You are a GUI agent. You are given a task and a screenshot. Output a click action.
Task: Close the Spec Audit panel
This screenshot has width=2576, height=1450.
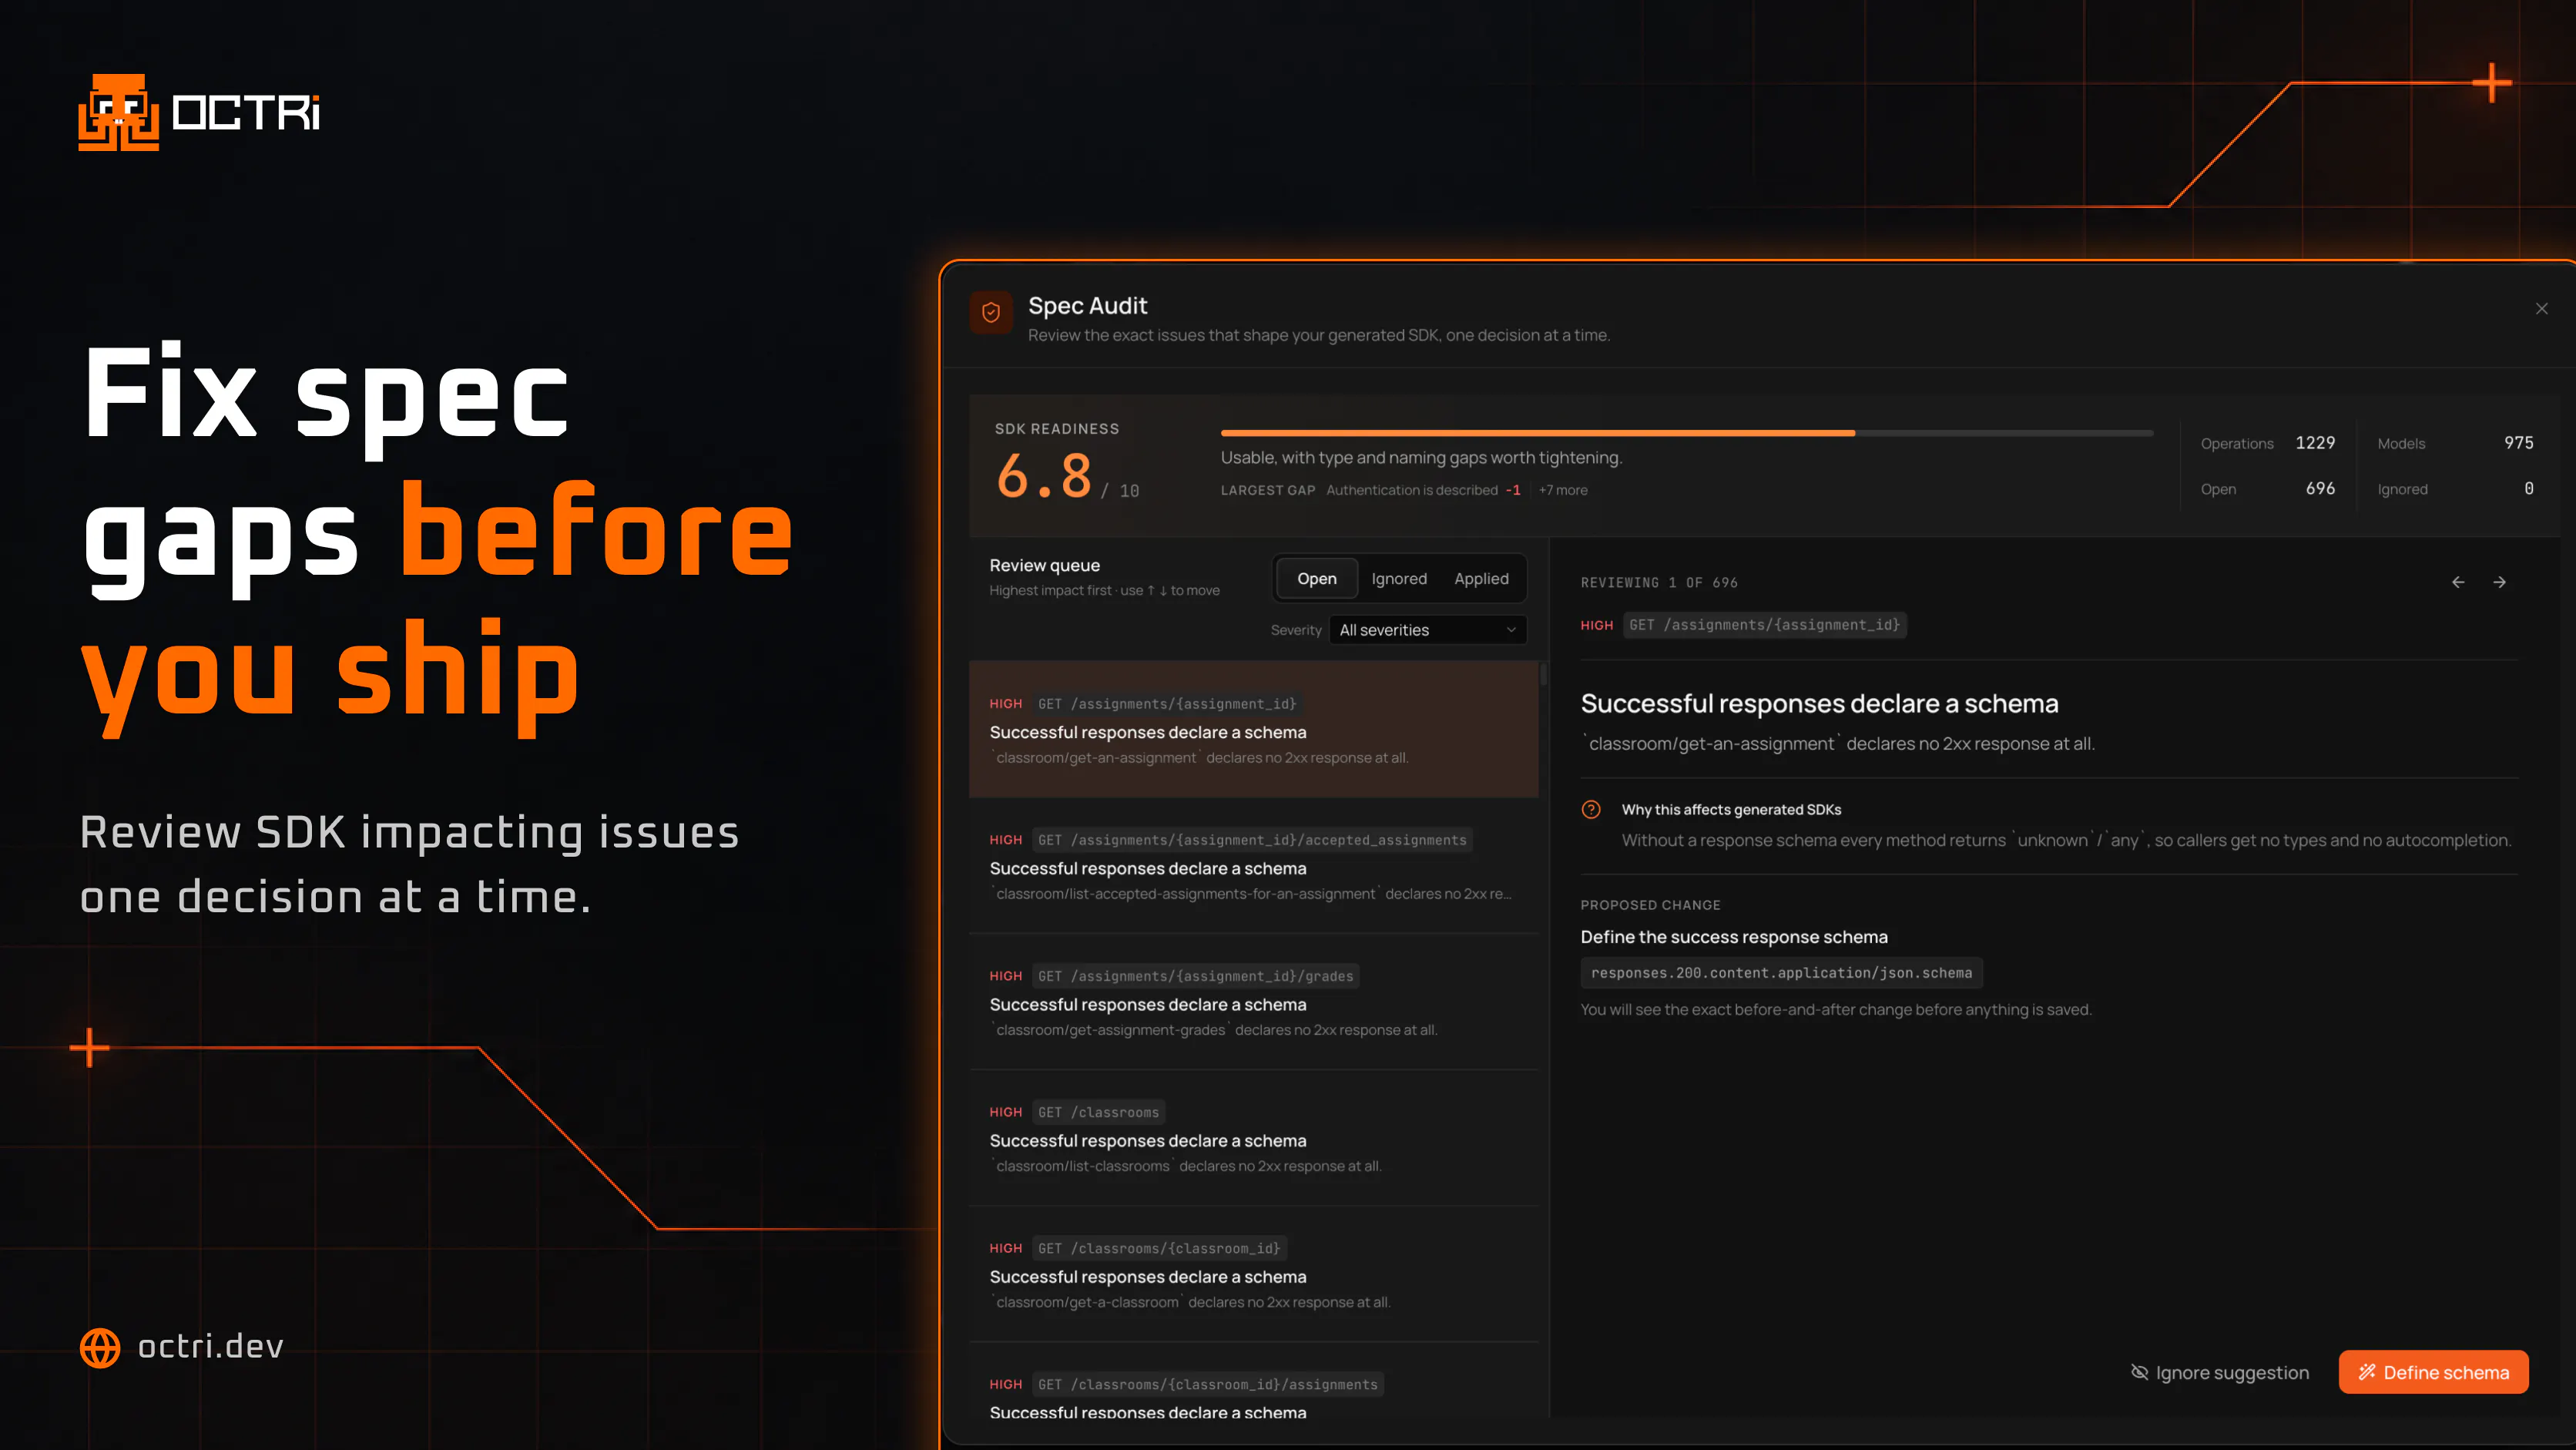click(2541, 309)
